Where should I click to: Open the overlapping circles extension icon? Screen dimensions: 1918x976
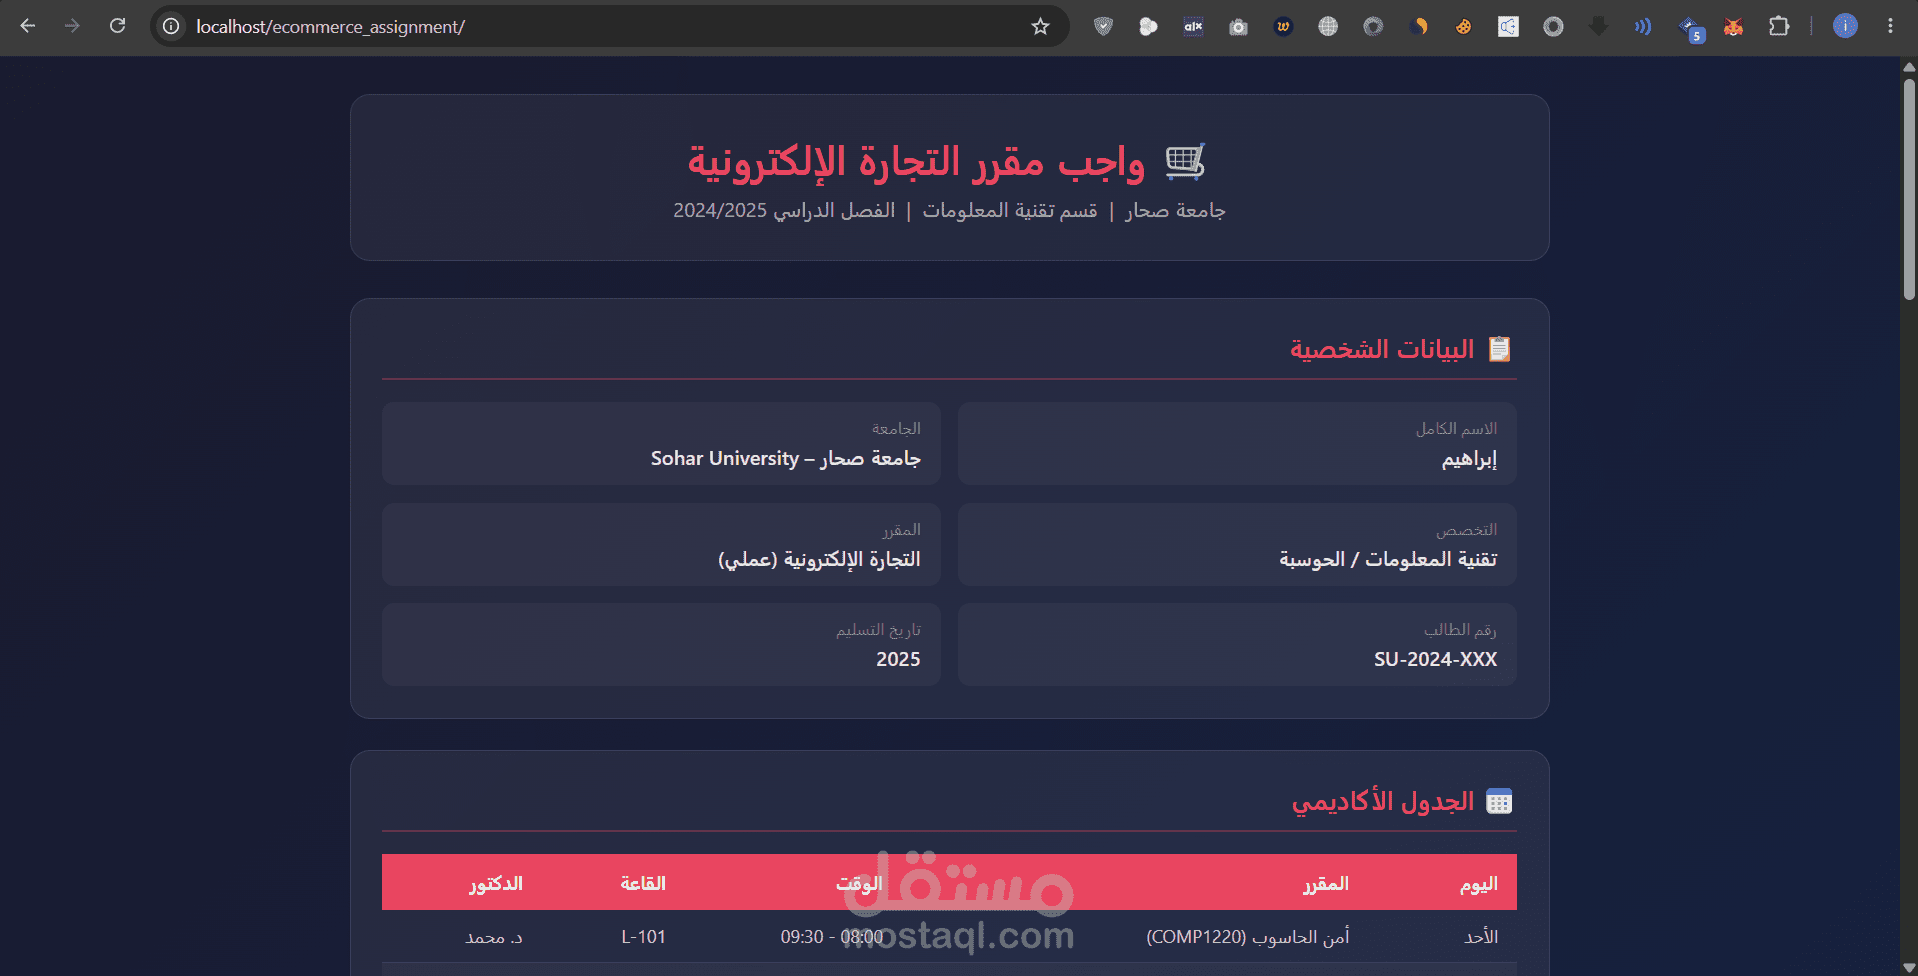point(1148,27)
